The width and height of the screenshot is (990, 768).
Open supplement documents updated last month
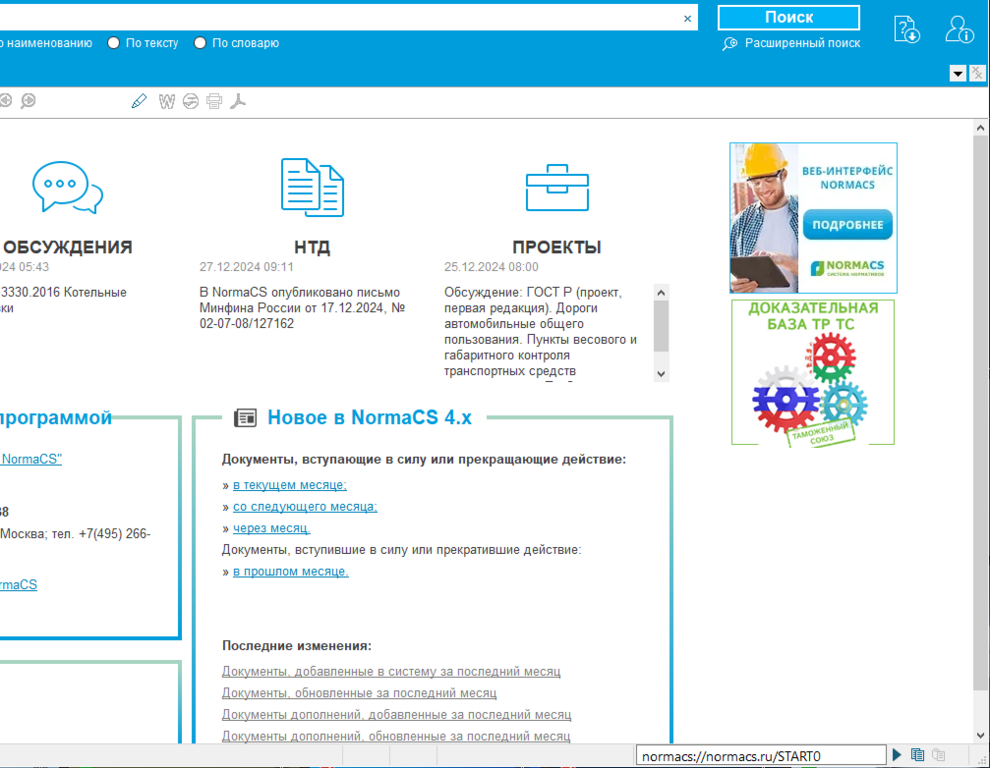[x=396, y=736]
